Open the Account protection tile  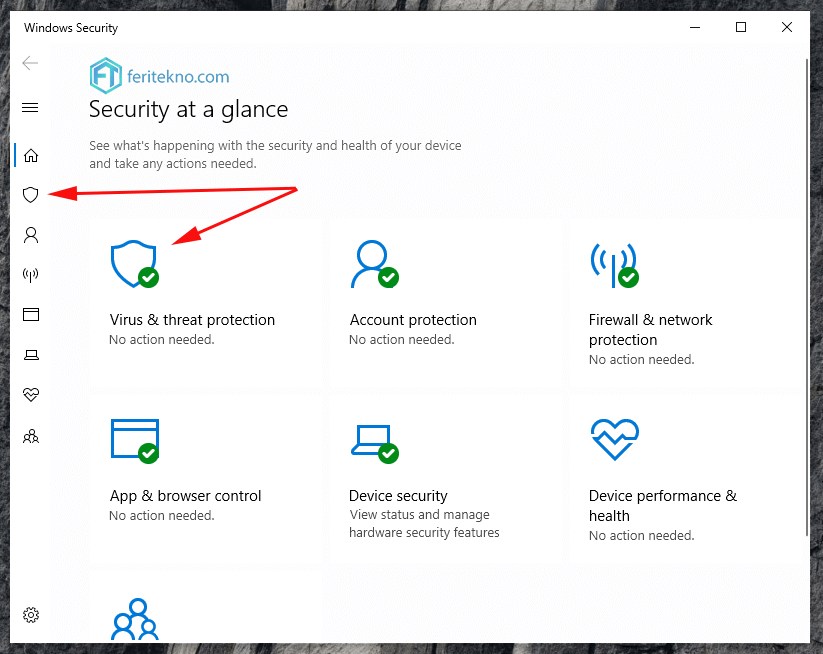[x=445, y=302]
